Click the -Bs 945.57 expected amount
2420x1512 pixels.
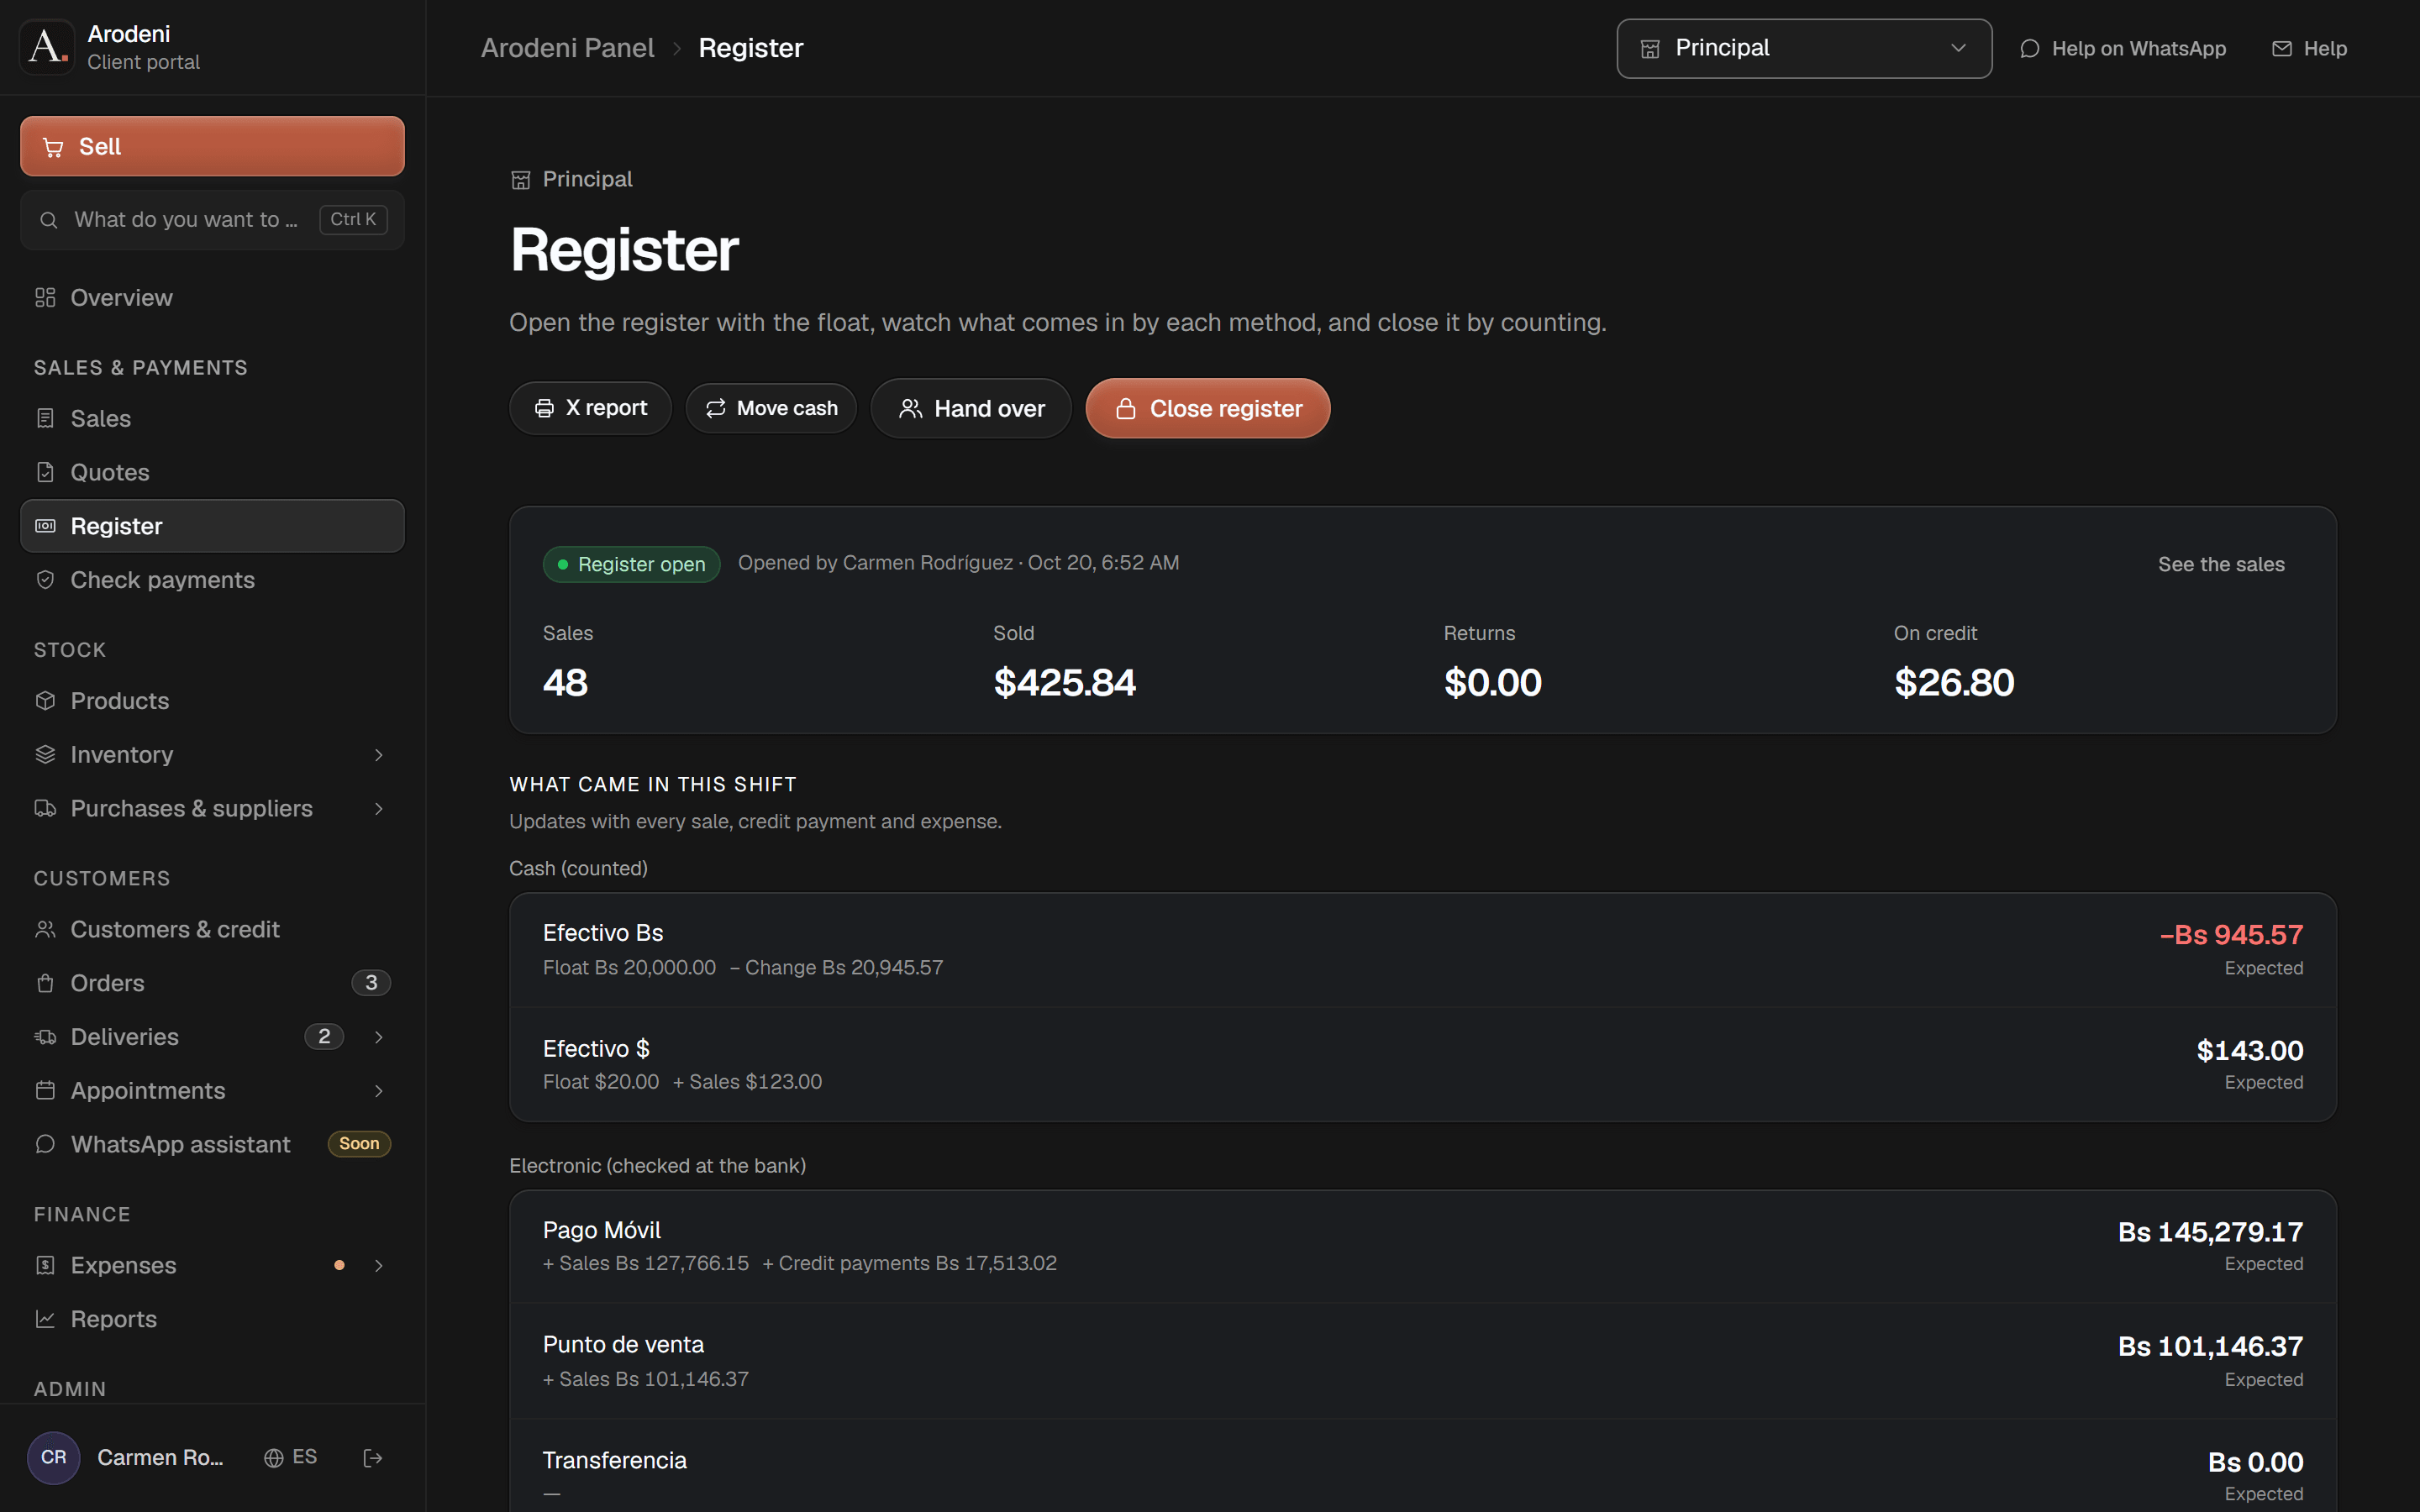(2231, 935)
